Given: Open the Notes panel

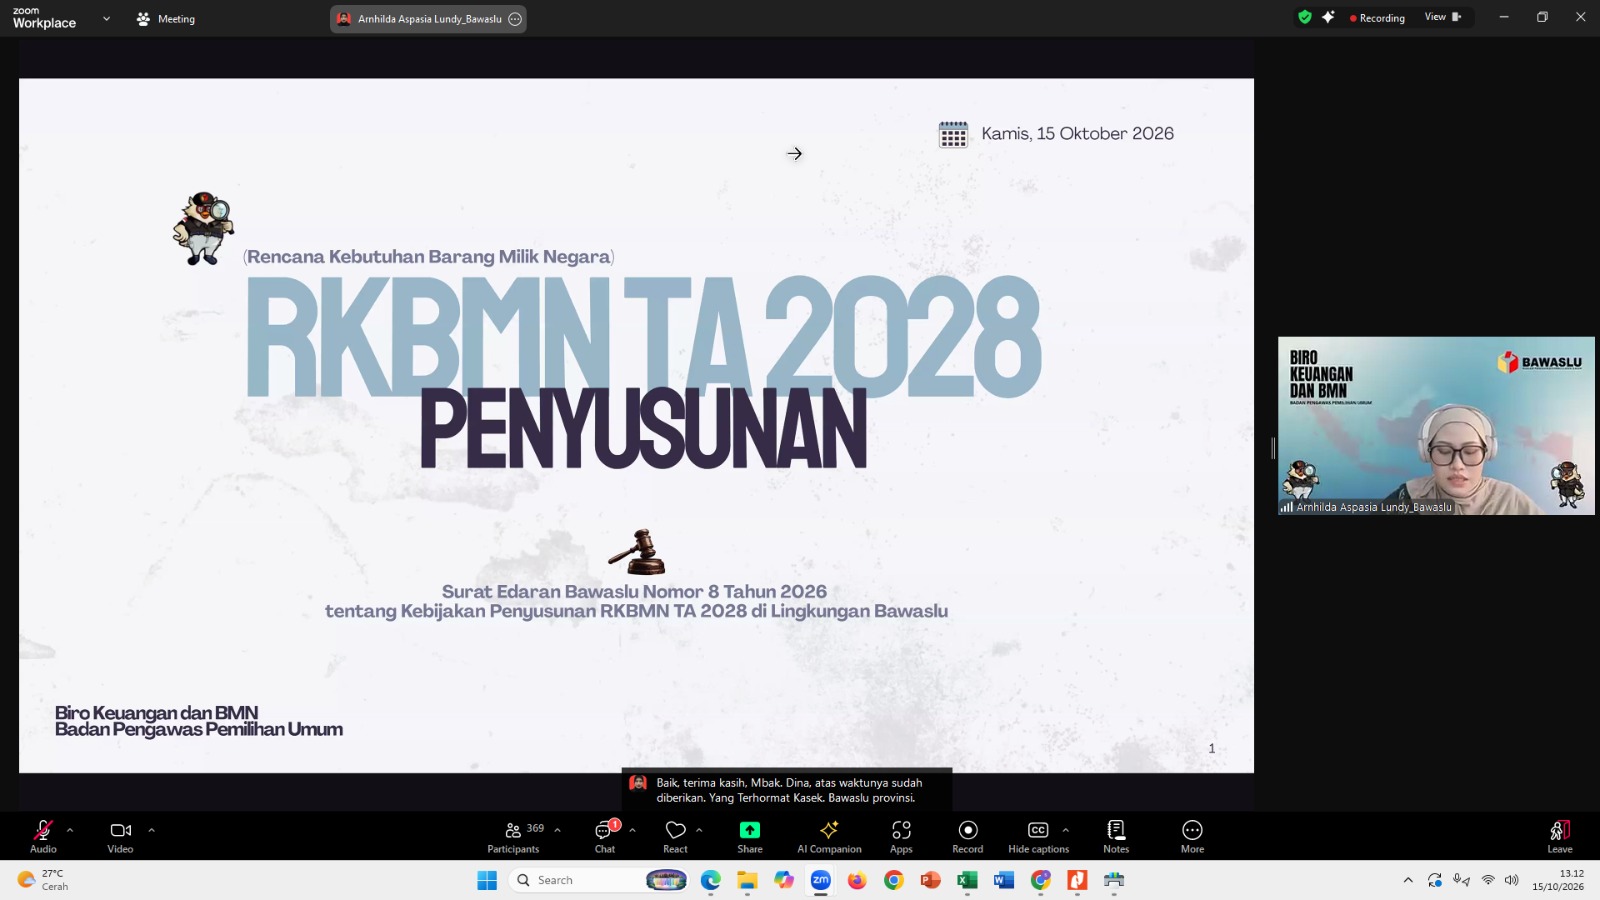Looking at the screenshot, I should click(1116, 836).
